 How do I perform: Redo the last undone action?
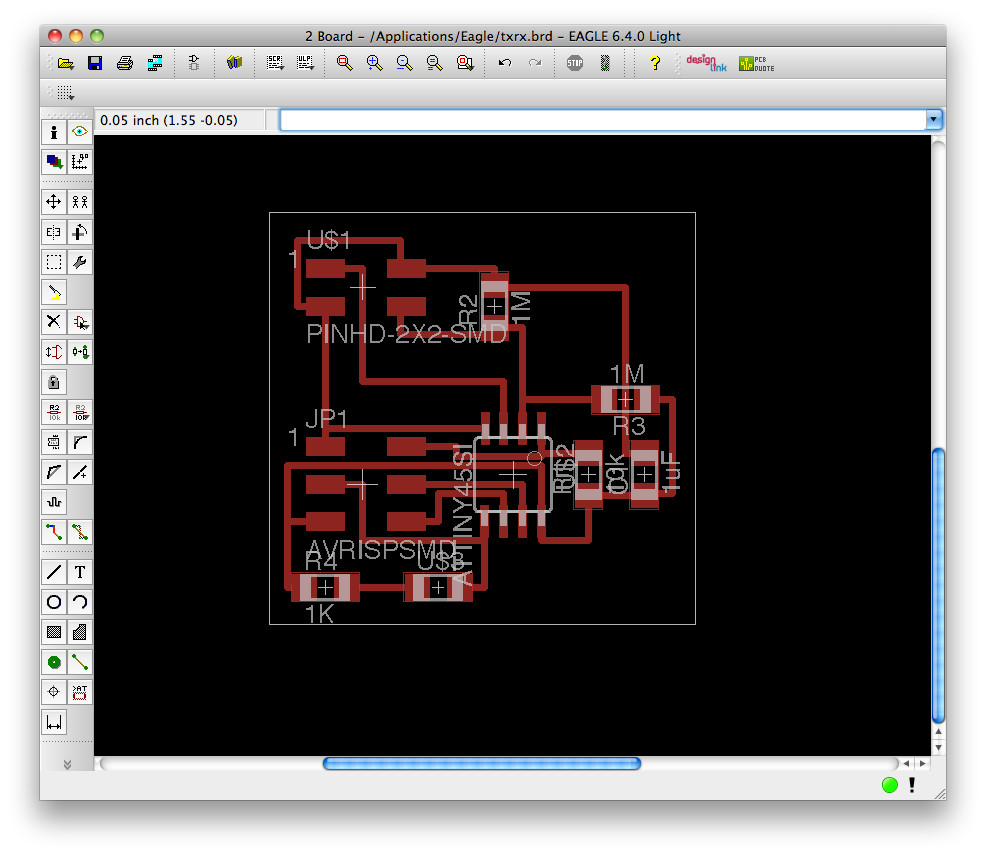tap(535, 63)
